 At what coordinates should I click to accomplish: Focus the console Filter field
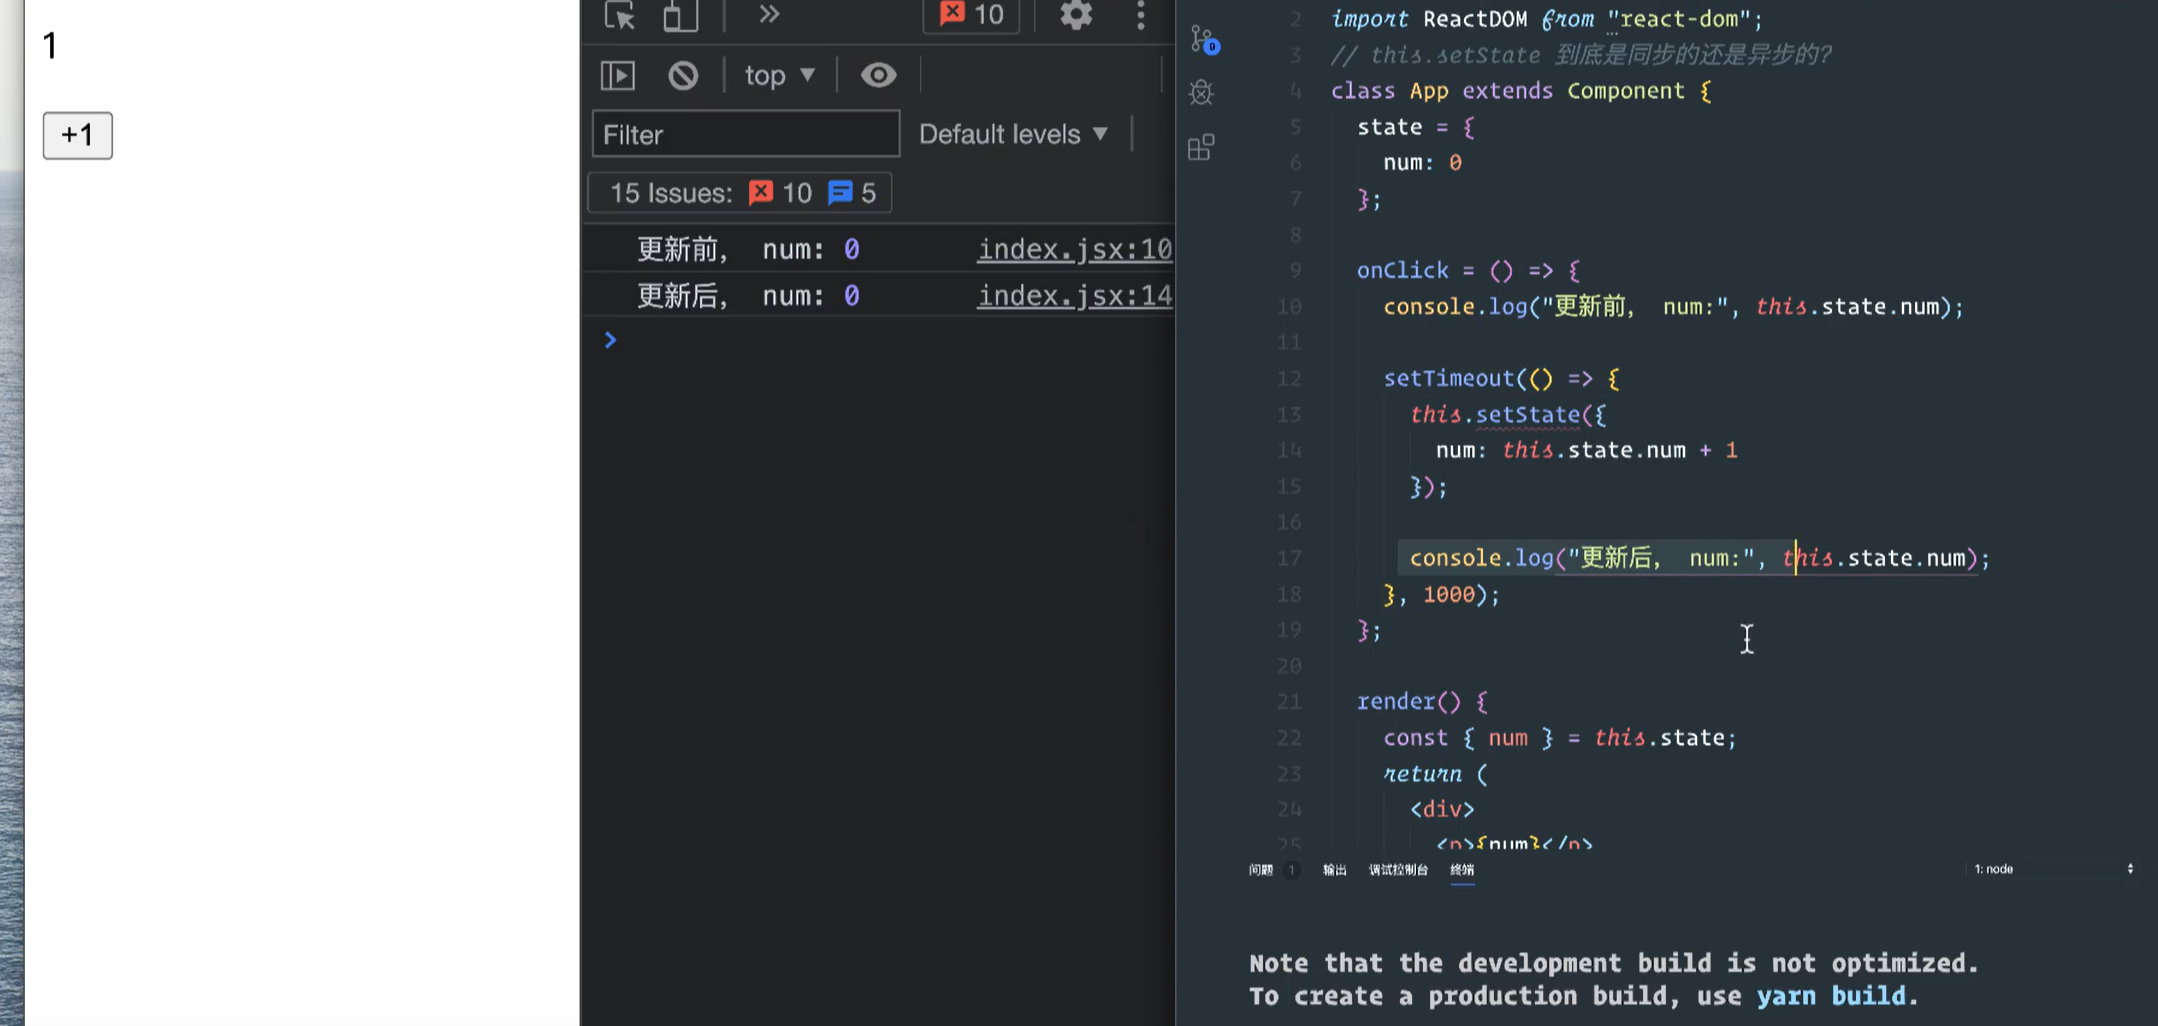[746, 134]
